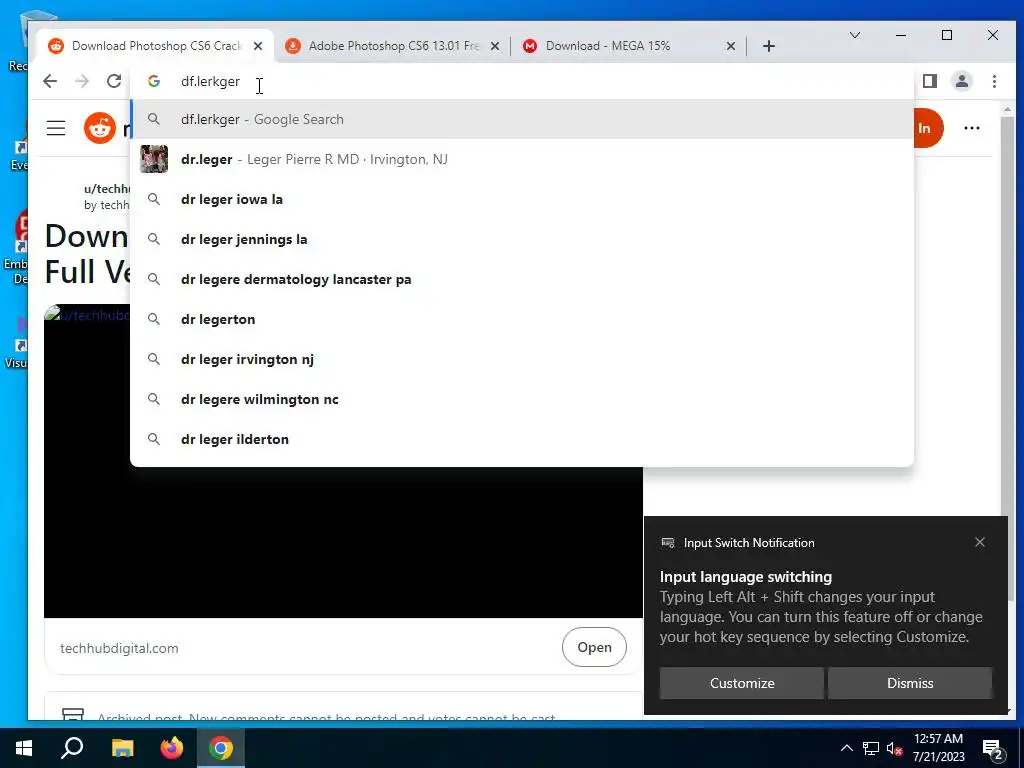Choose suggestion dr legere wilmington nc
This screenshot has width=1024, height=768.
point(522,399)
